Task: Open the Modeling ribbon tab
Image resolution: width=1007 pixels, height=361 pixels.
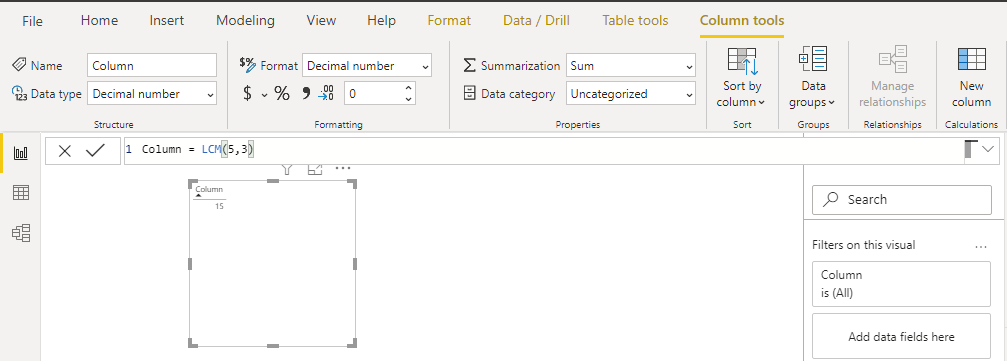Action: (x=245, y=21)
